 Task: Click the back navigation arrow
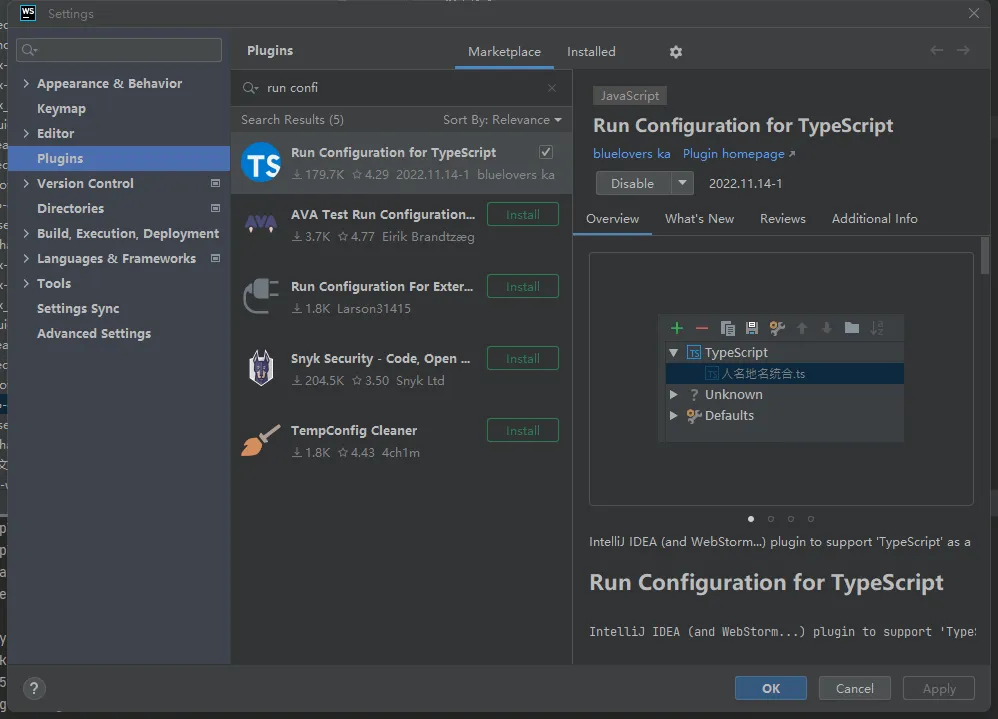(936, 51)
